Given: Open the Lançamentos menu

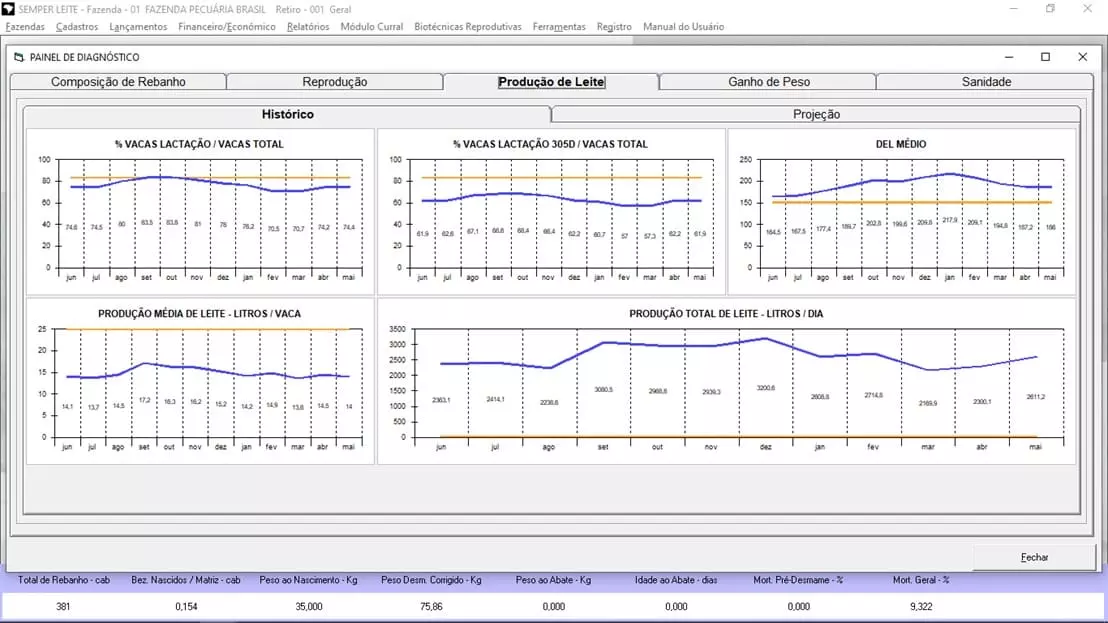Looking at the screenshot, I should tap(138, 27).
